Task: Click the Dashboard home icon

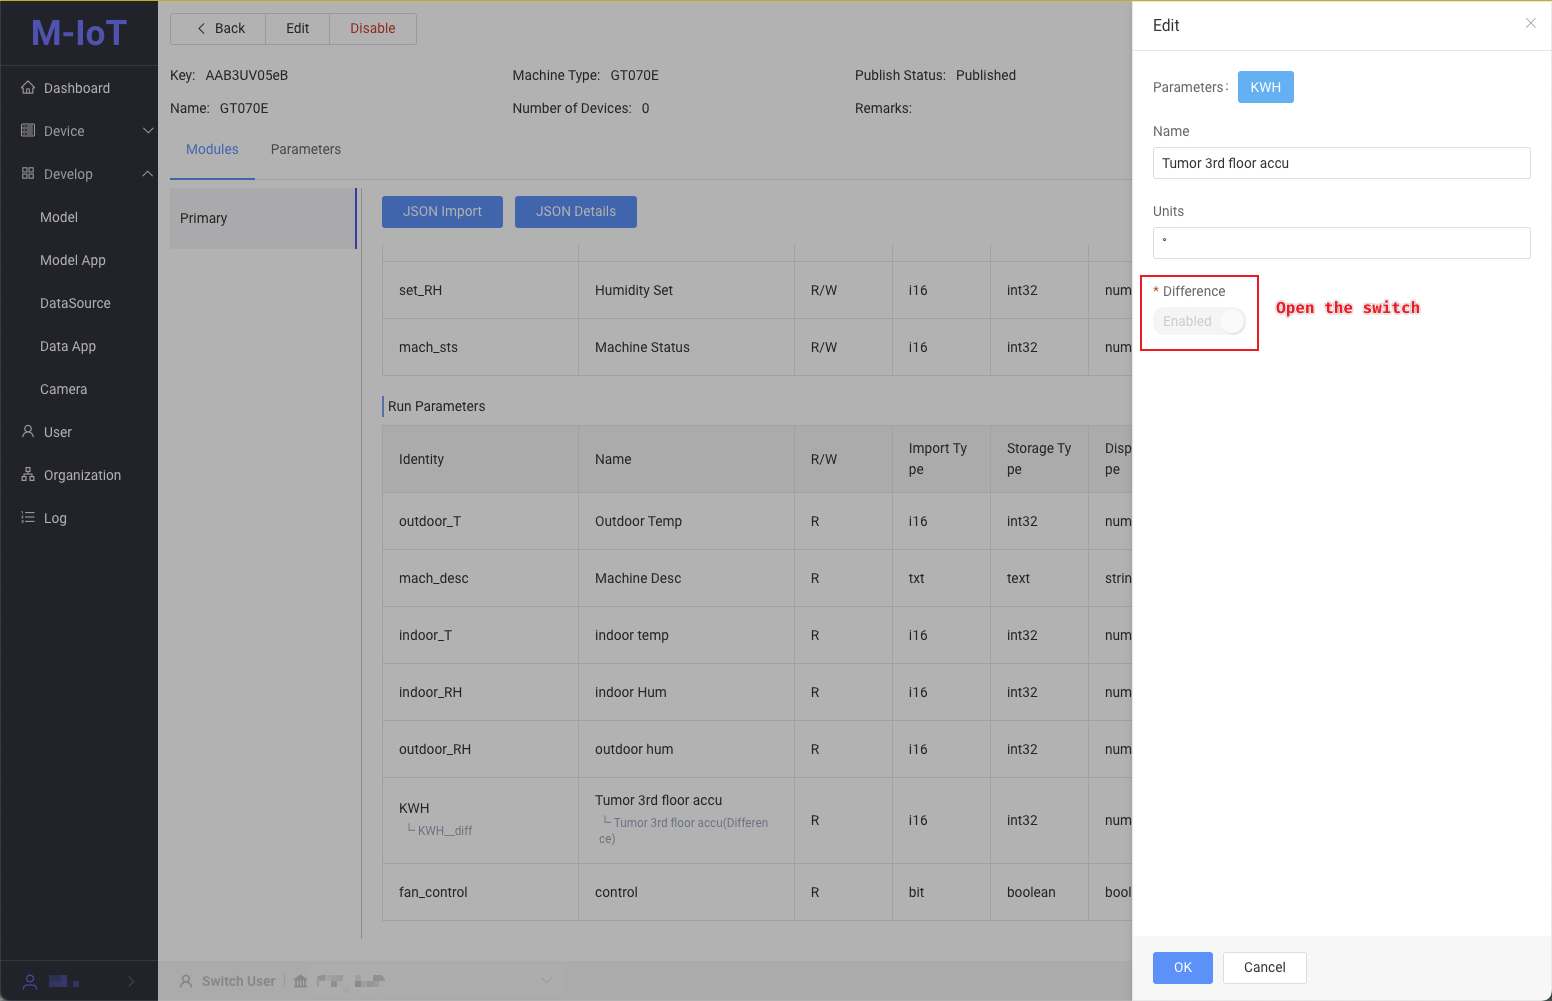Action: point(28,88)
